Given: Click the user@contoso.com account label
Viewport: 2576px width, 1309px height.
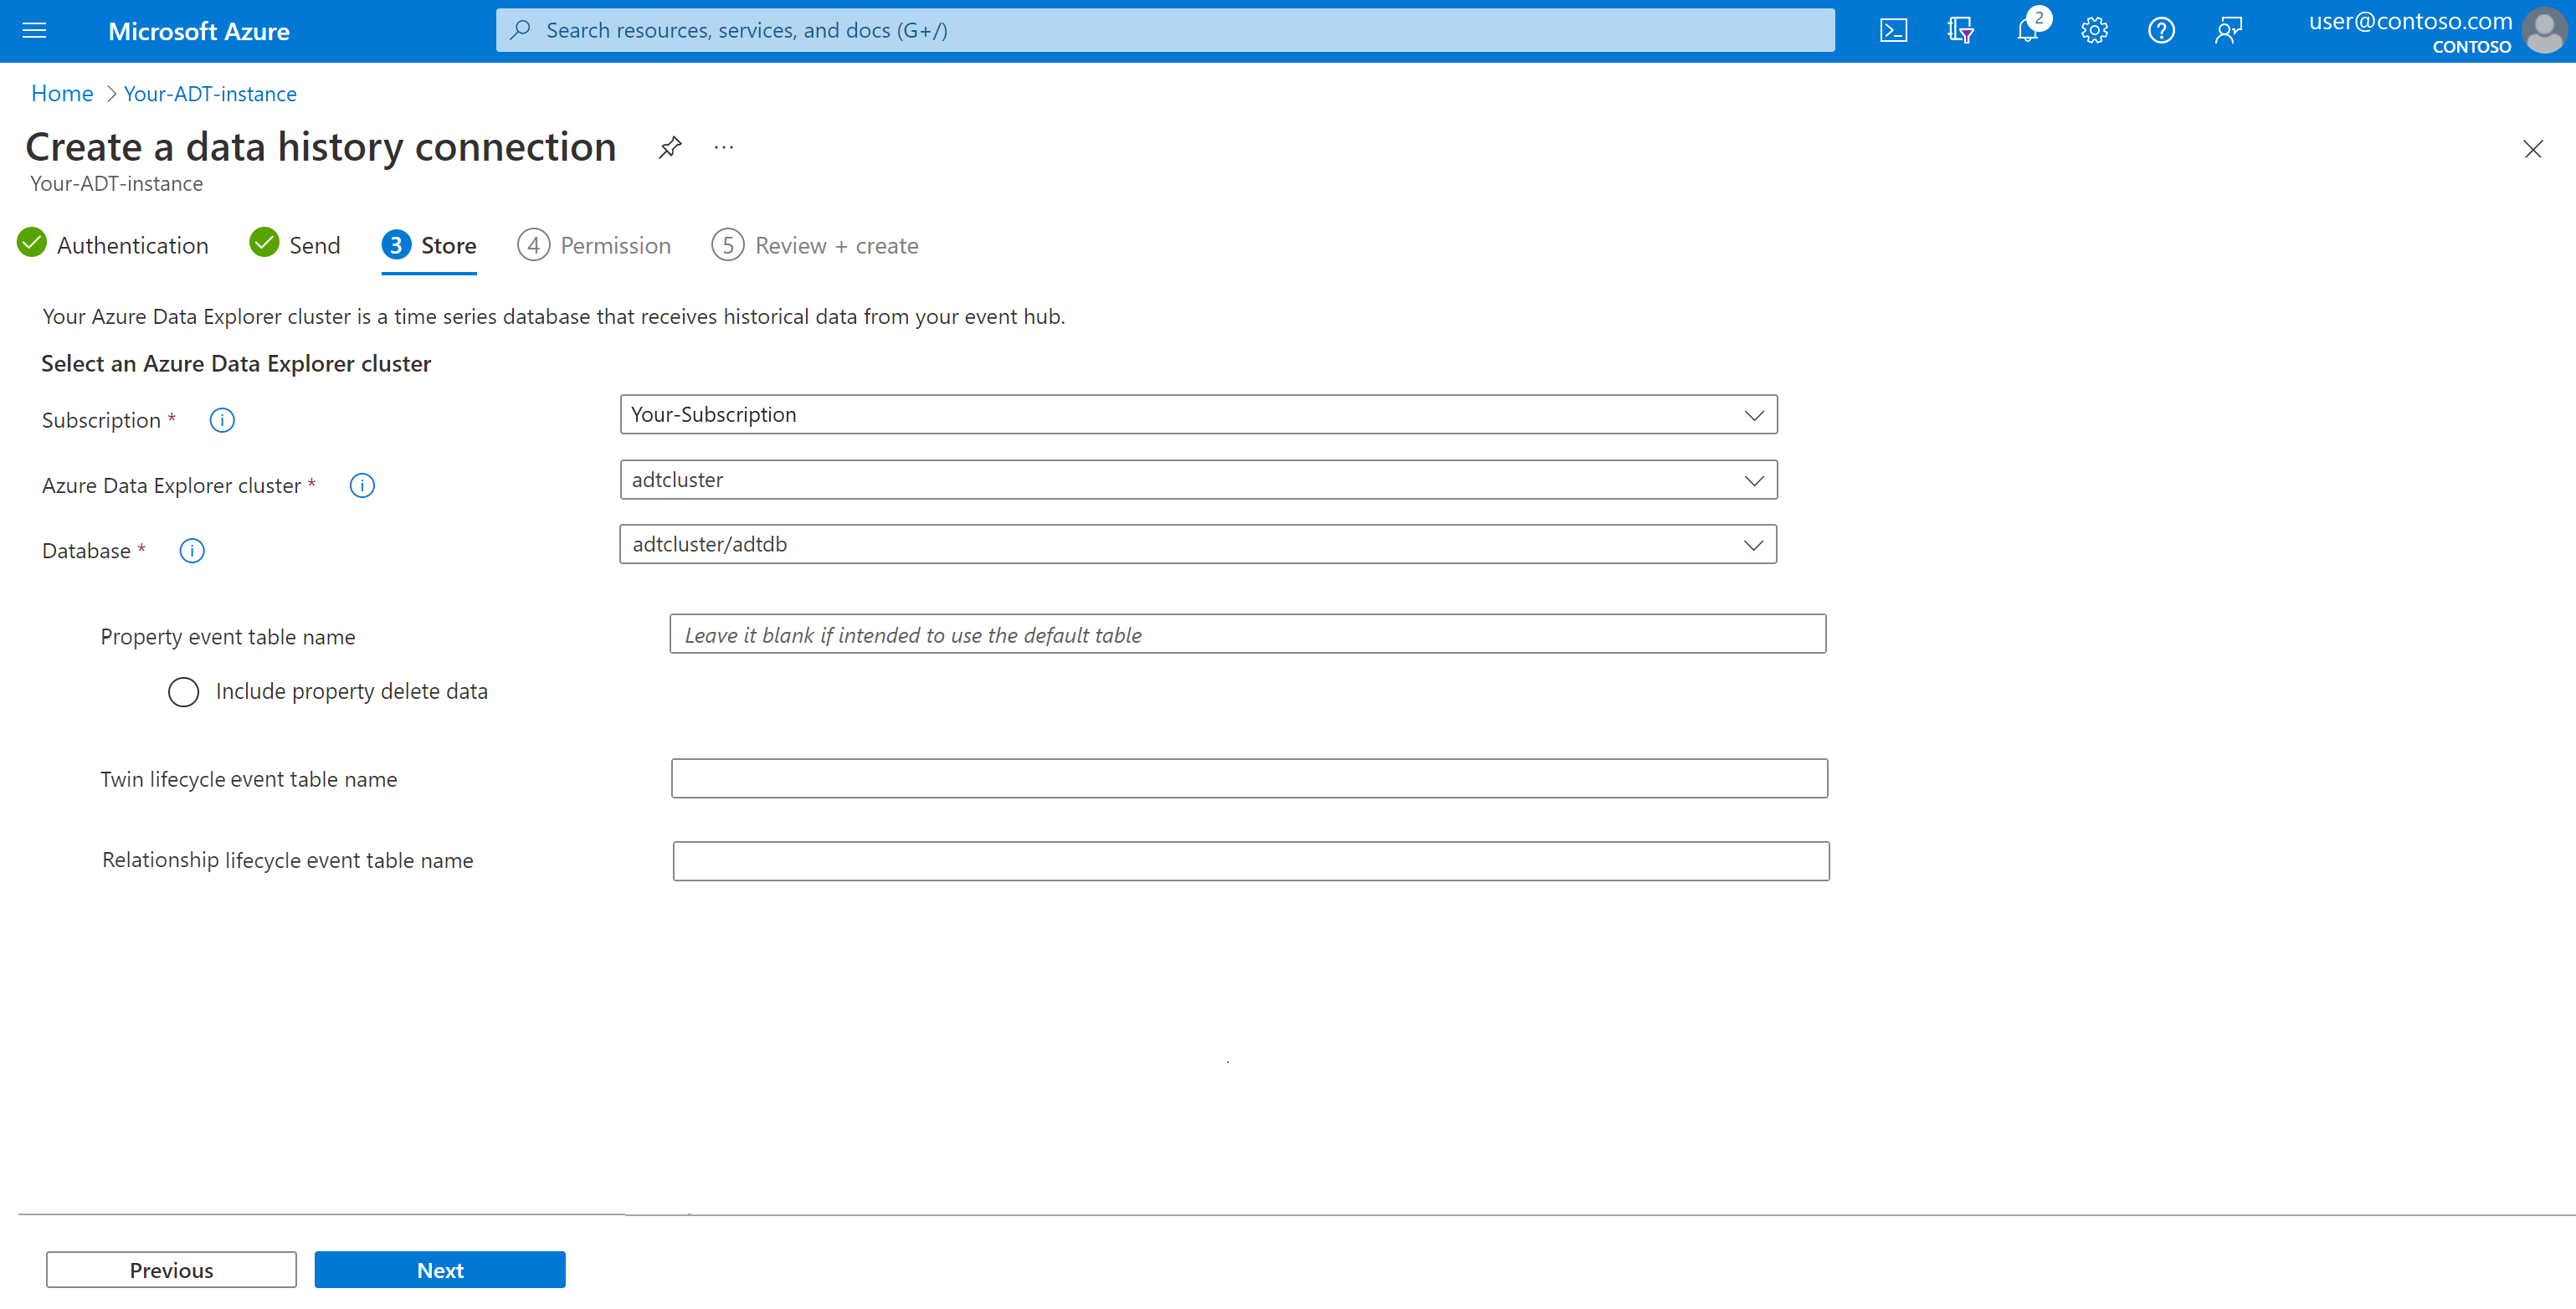Looking at the screenshot, I should click(2410, 21).
